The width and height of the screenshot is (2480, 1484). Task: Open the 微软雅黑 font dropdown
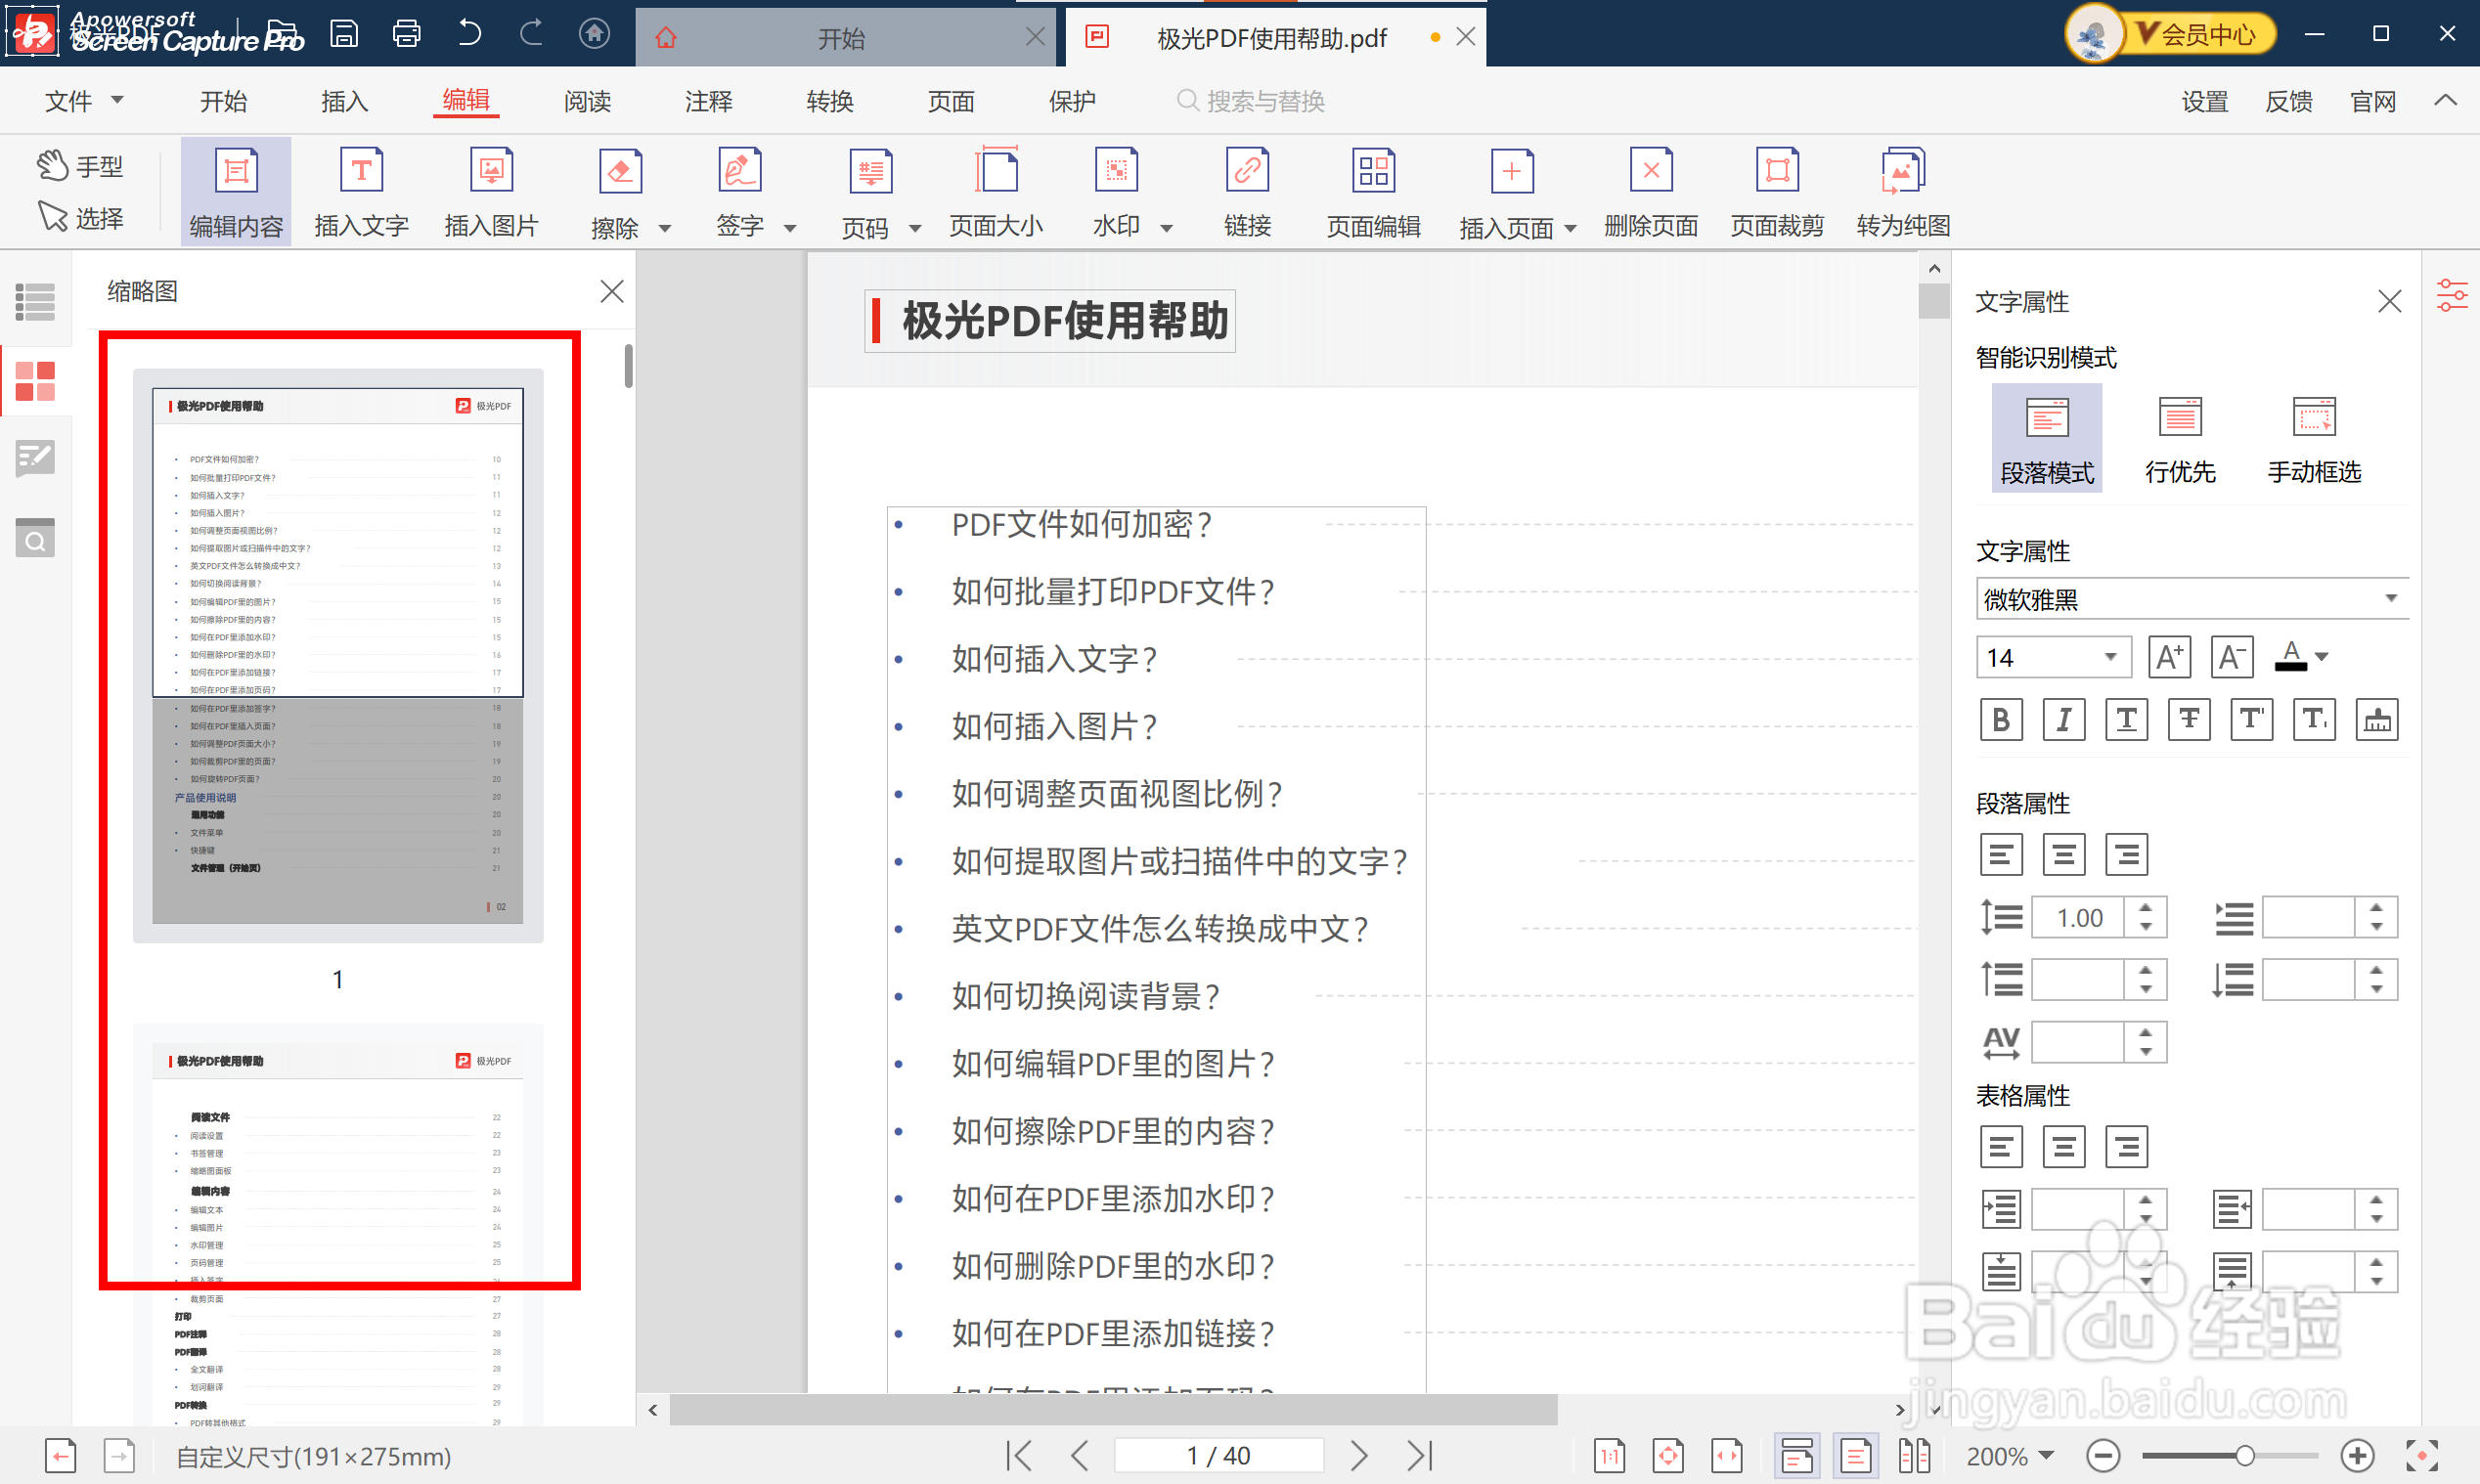[2191, 599]
